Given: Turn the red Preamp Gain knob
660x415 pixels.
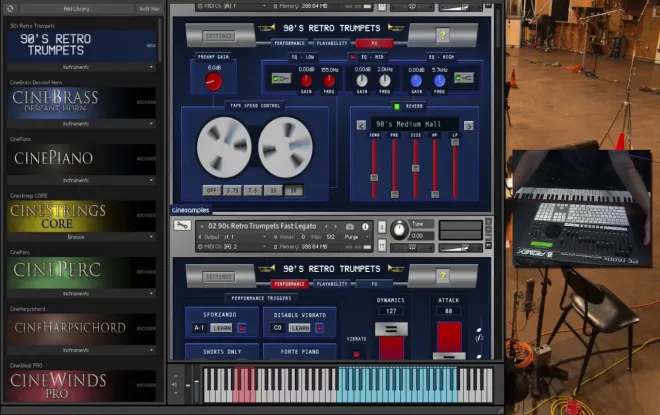Looking at the screenshot, I should click(x=213, y=81).
